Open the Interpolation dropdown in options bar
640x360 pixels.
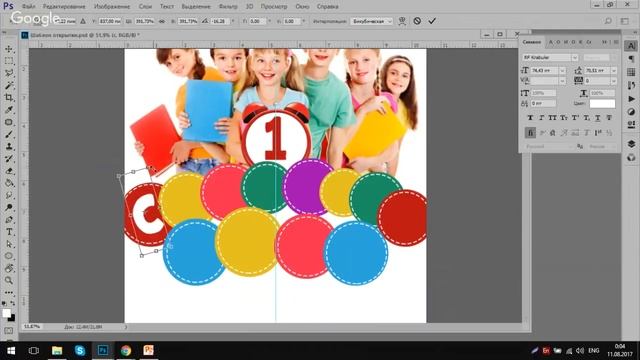[x=371, y=21]
